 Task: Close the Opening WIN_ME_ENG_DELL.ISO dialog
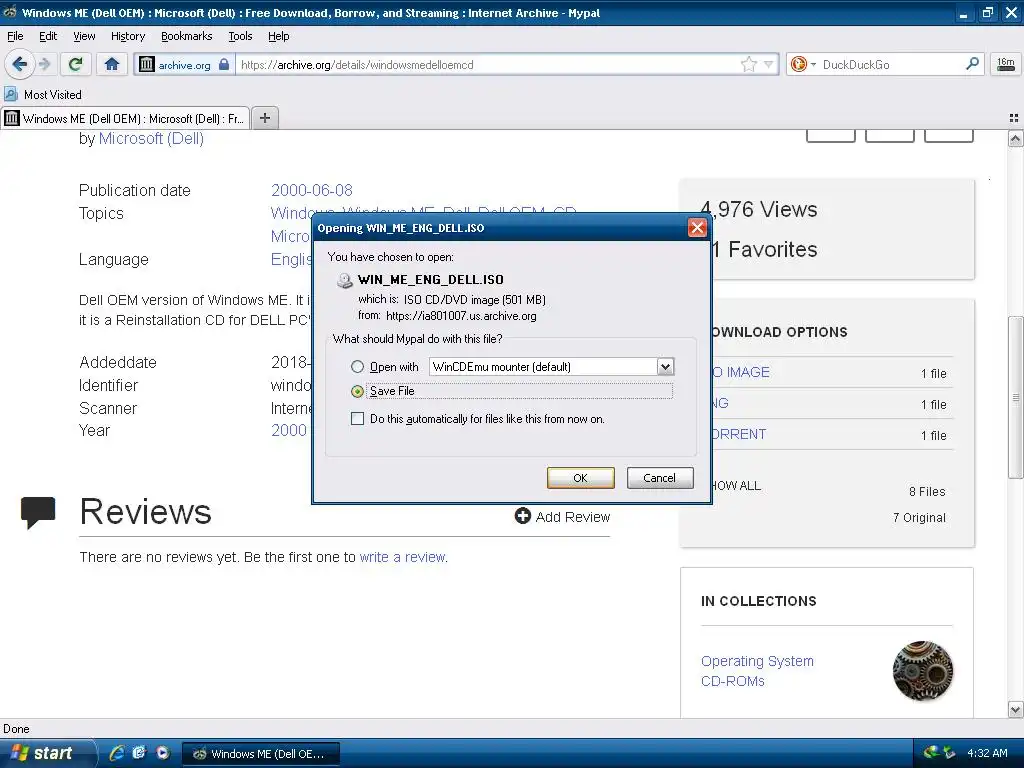(697, 228)
